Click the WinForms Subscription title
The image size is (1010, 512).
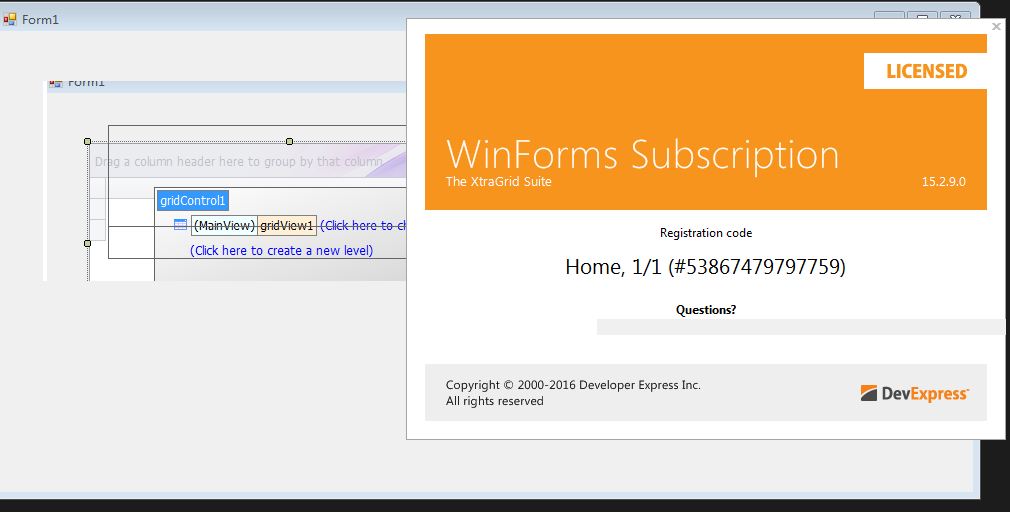(x=642, y=155)
